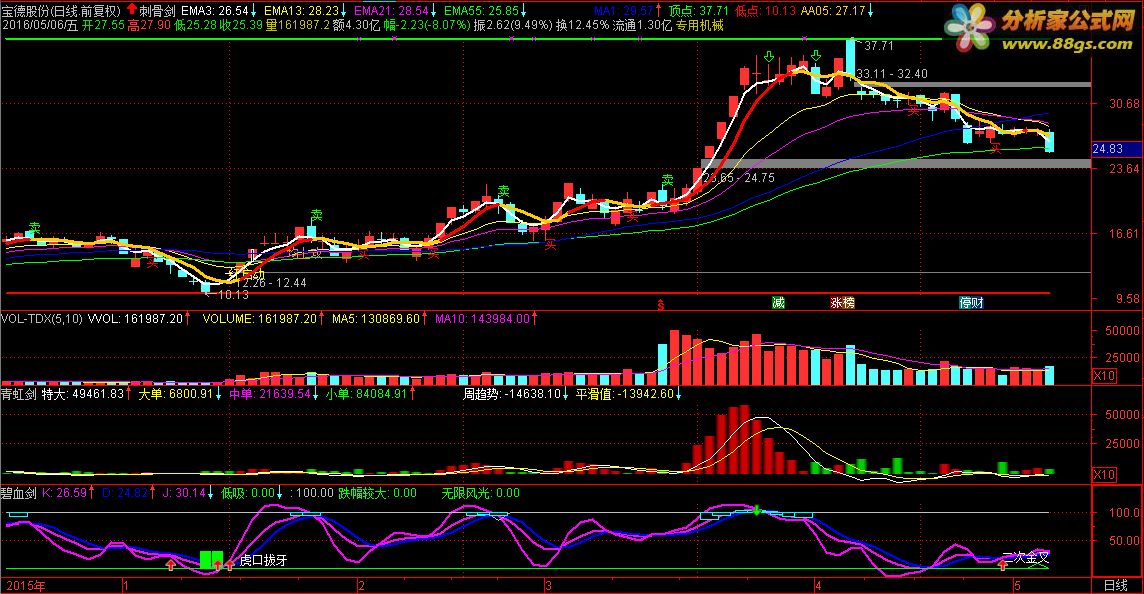Click the 12.26 - 12.44 gap annotation

point(270,283)
